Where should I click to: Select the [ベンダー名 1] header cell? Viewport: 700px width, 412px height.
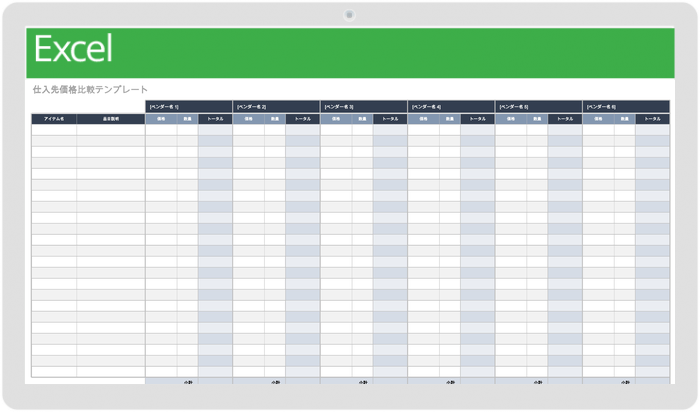(189, 107)
